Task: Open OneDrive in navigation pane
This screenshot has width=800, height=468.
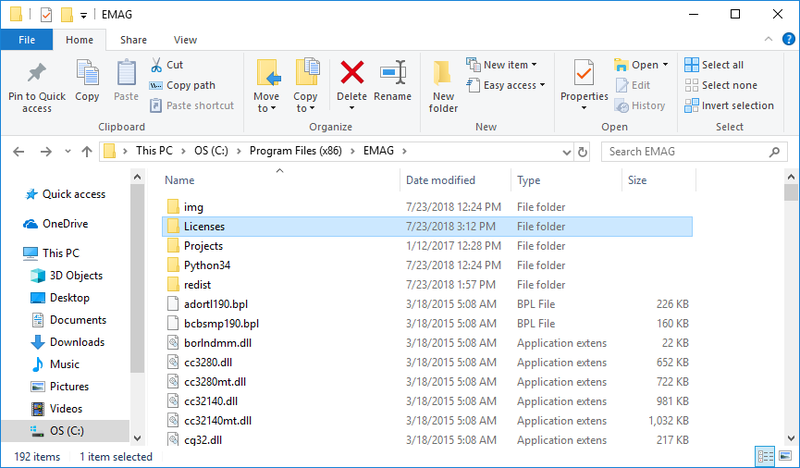Action: click(56, 224)
